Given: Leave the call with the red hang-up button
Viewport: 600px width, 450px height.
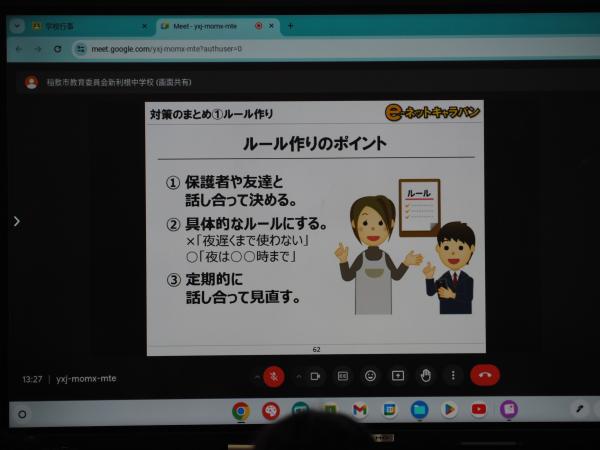Looking at the screenshot, I should [485, 375].
